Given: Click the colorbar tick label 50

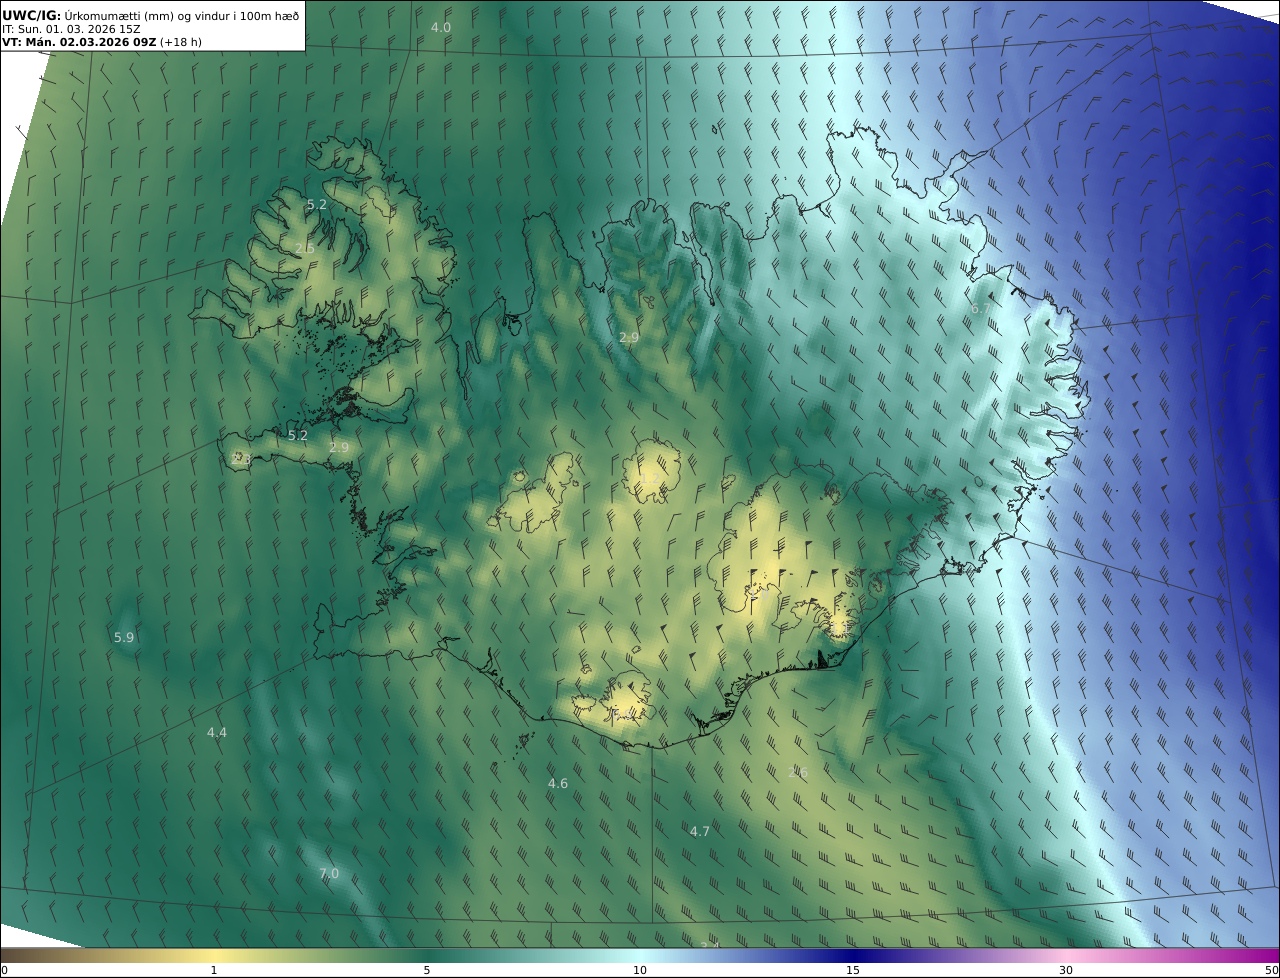Looking at the screenshot, I should point(1272,971).
